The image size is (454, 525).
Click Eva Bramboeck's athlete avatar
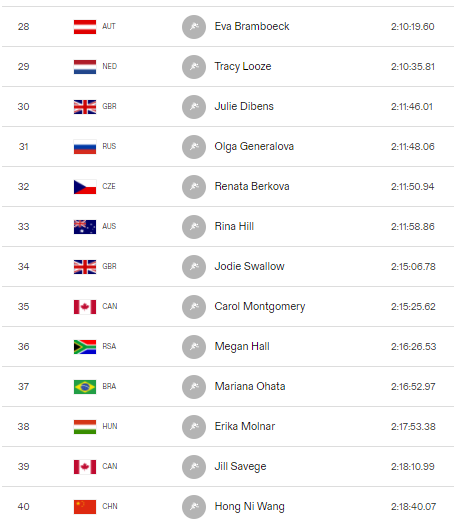(x=194, y=27)
